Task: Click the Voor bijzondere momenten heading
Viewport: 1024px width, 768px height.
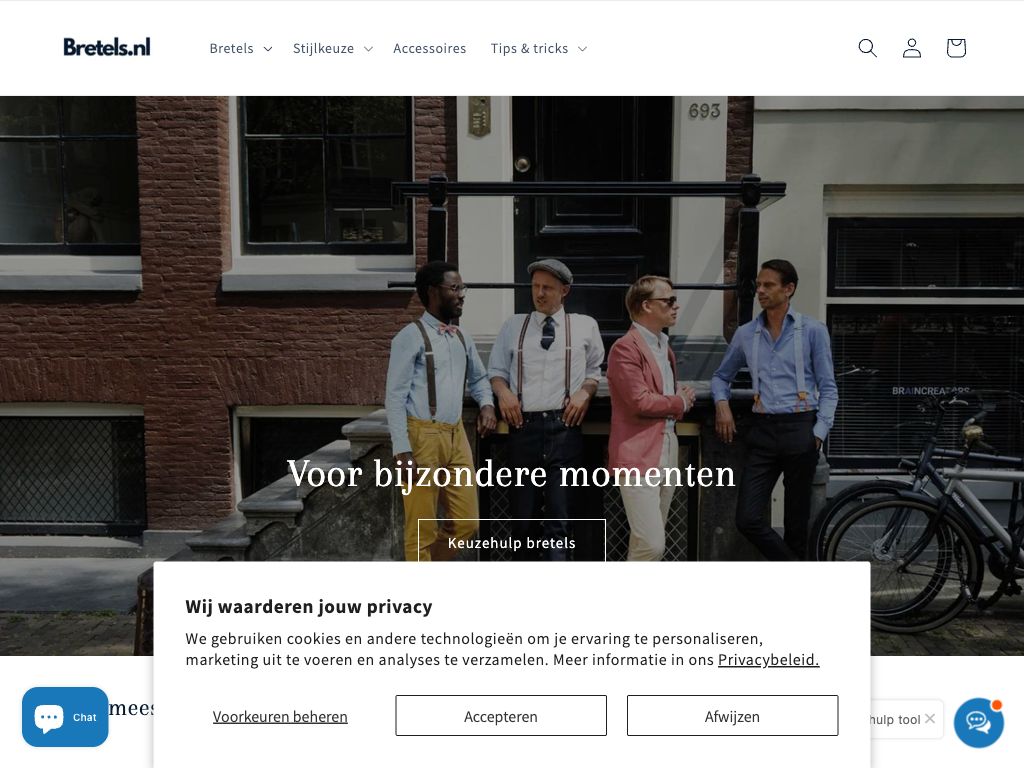Action: point(511,474)
